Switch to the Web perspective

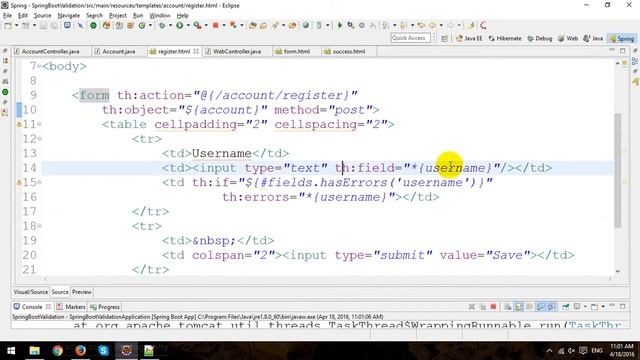point(568,38)
